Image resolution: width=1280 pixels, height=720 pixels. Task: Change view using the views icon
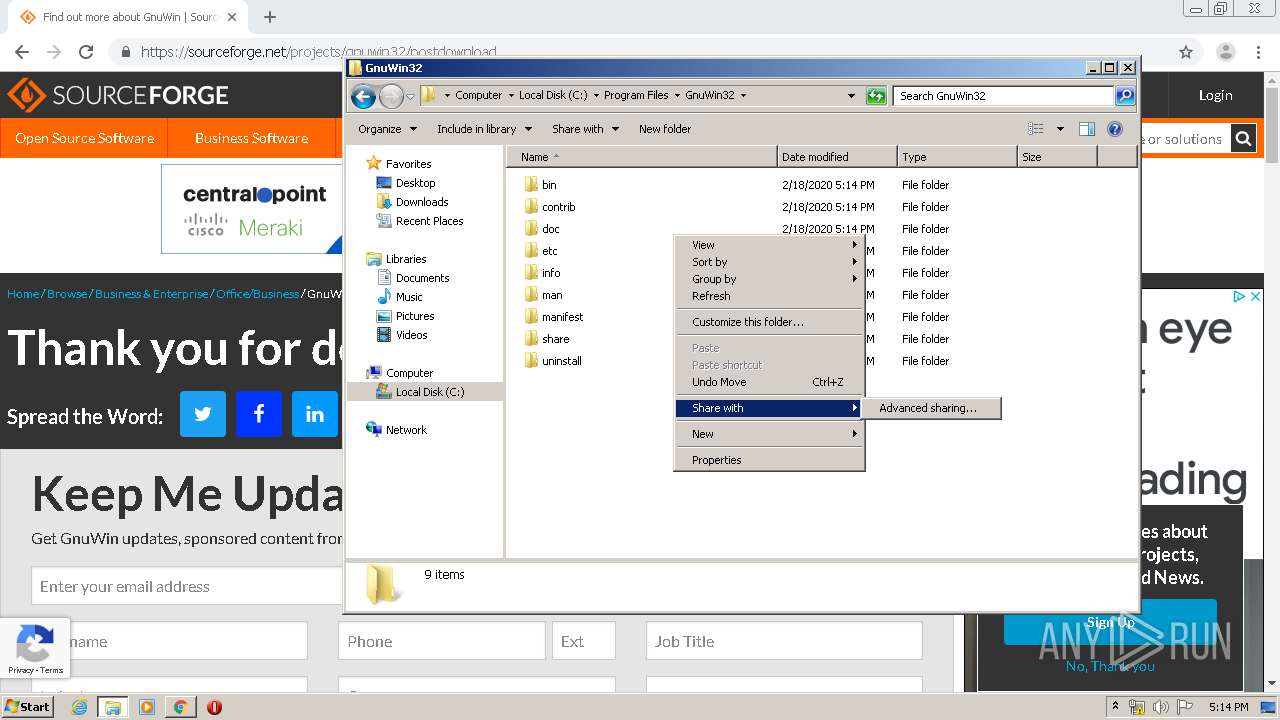(x=1036, y=129)
